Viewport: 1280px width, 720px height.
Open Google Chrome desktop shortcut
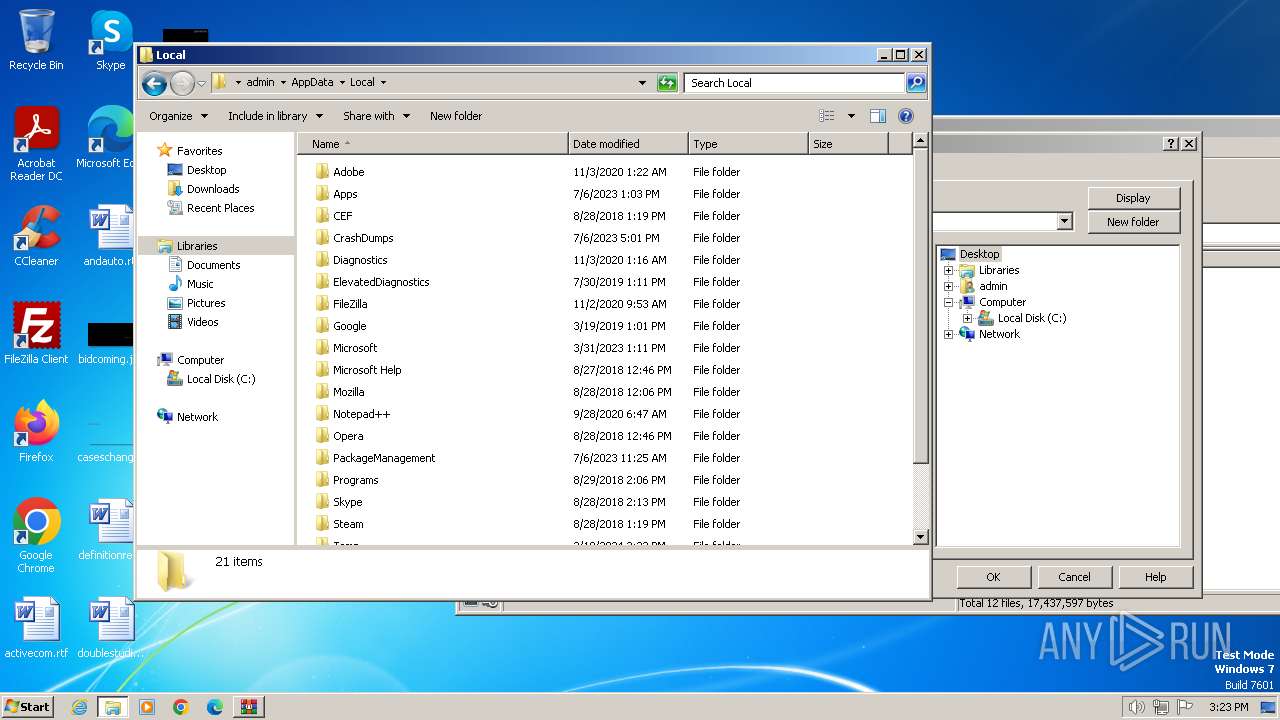(36, 536)
